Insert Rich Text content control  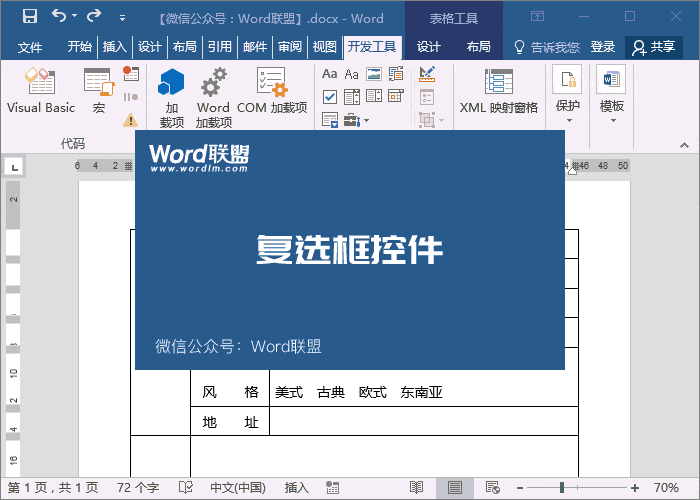(x=329, y=74)
